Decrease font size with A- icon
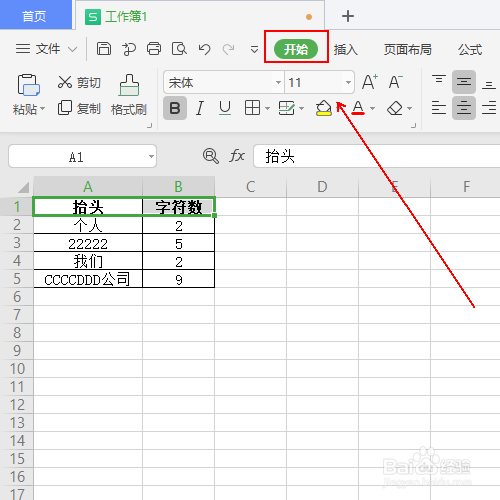 pos(396,82)
